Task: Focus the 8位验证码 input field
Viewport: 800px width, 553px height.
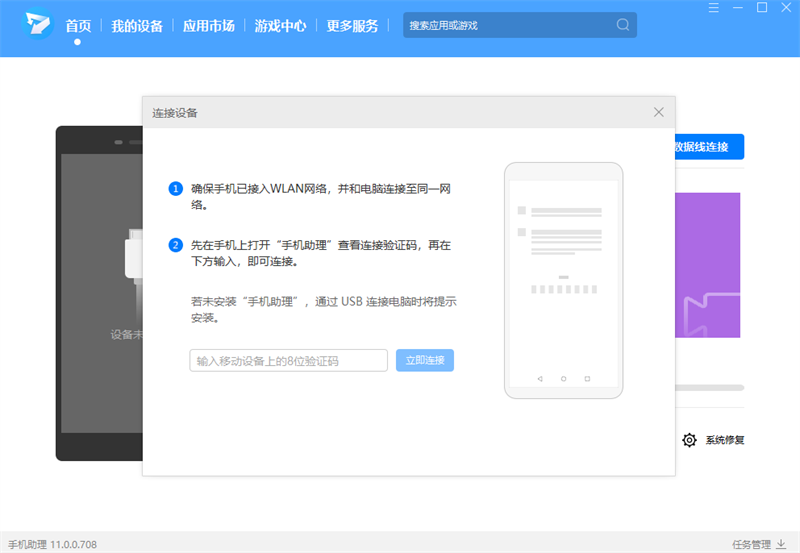Action: 288,361
